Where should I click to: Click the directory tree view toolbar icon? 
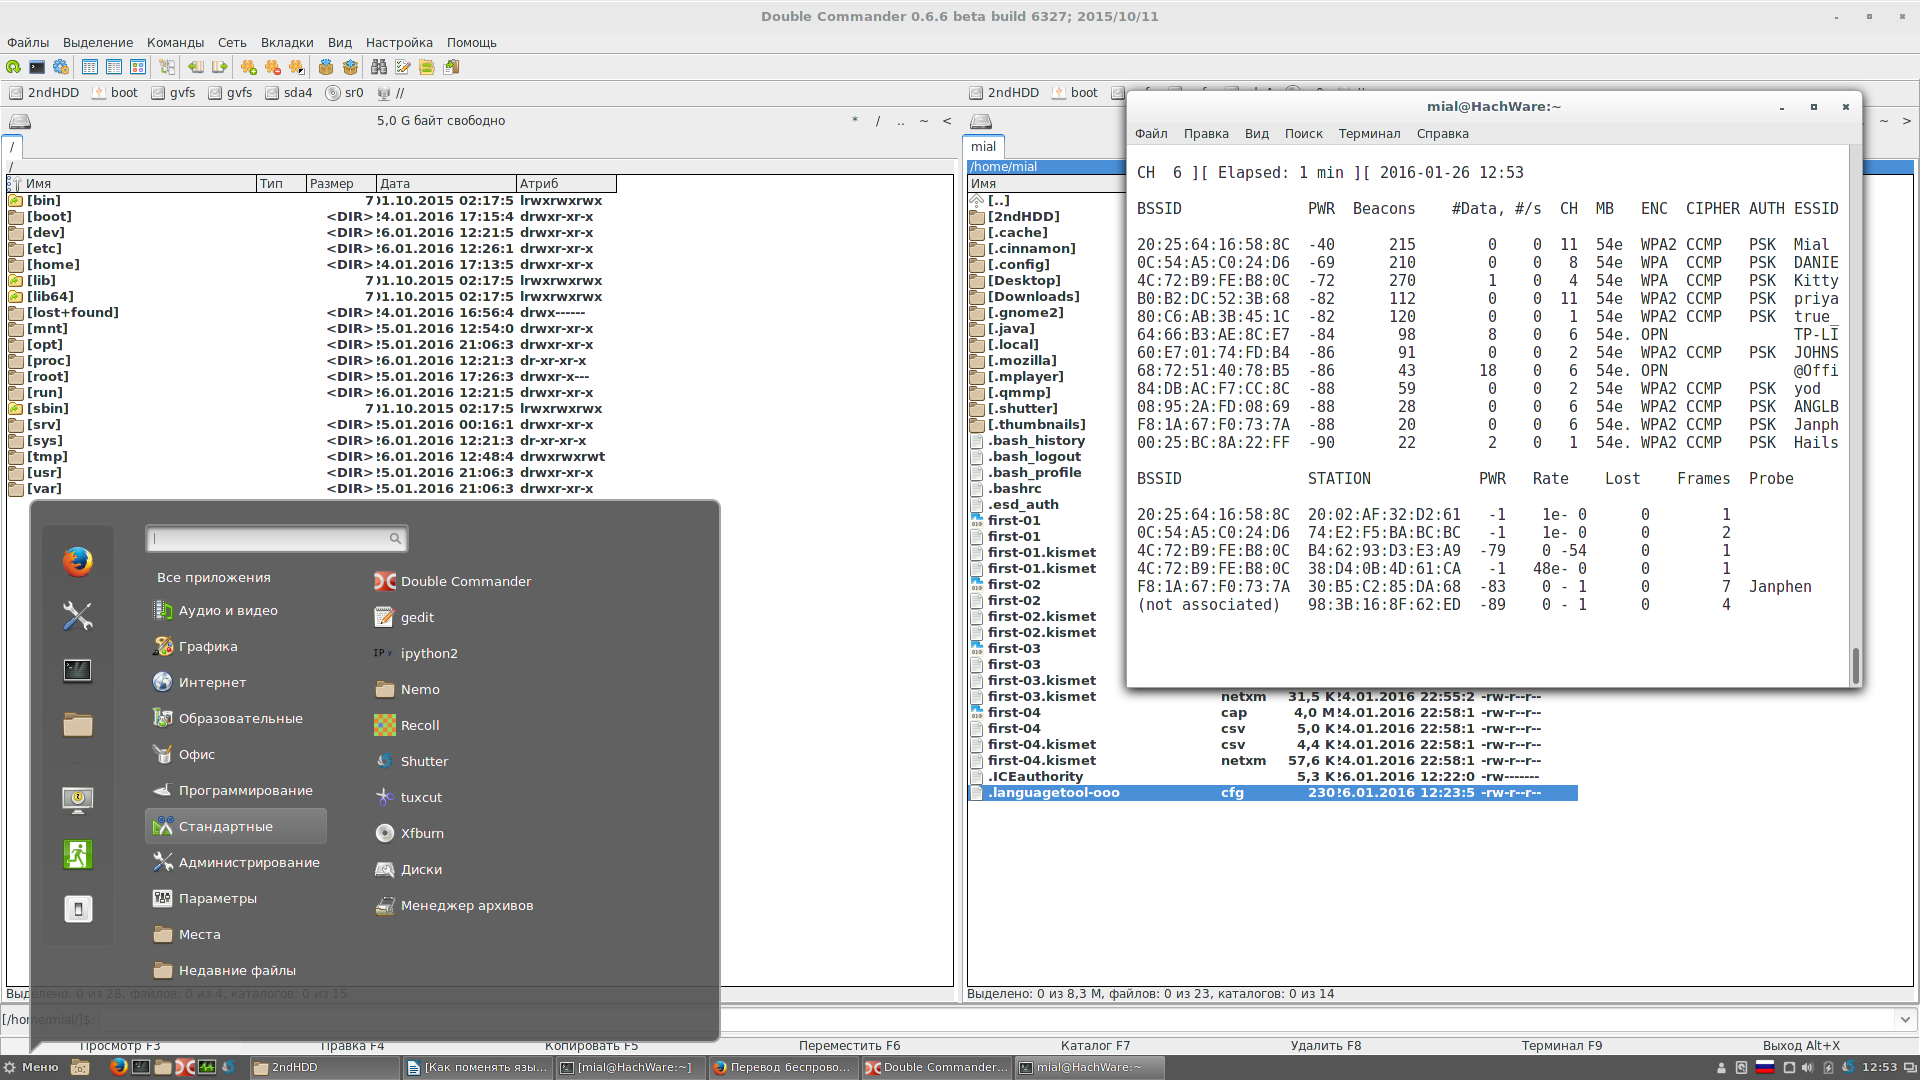point(167,67)
